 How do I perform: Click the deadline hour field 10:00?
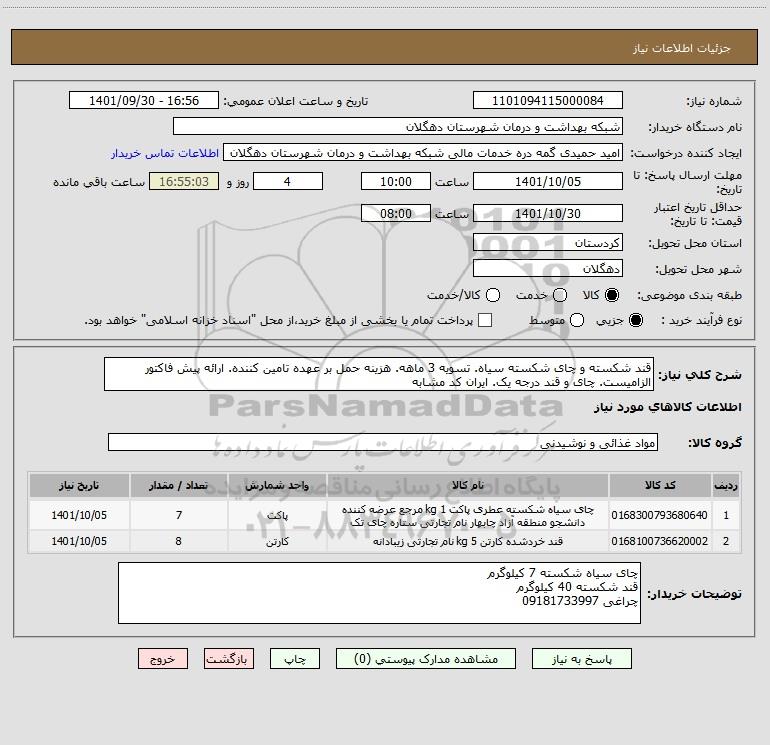(396, 181)
